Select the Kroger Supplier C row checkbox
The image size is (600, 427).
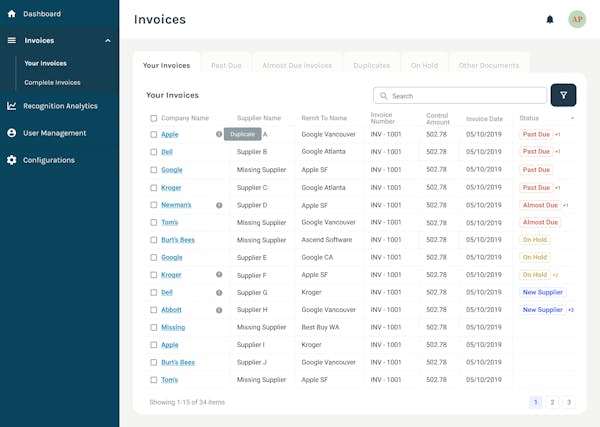(153, 187)
